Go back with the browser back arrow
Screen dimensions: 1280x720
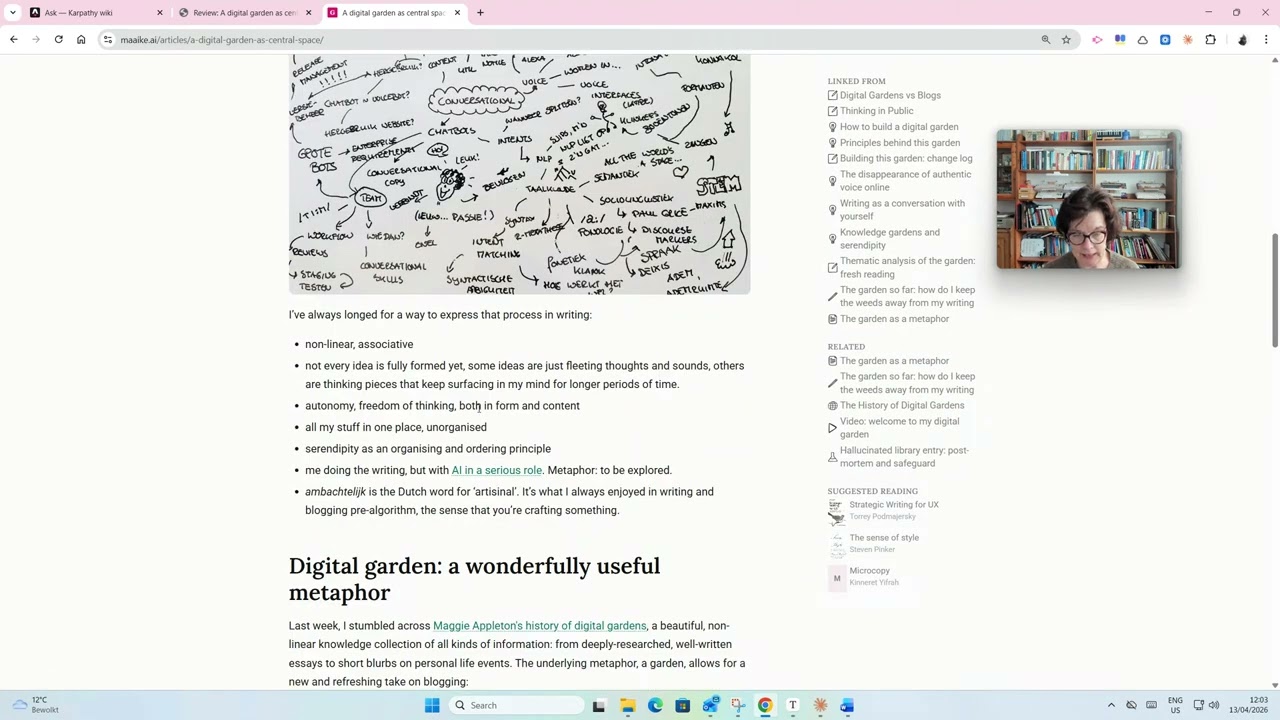coord(13,39)
